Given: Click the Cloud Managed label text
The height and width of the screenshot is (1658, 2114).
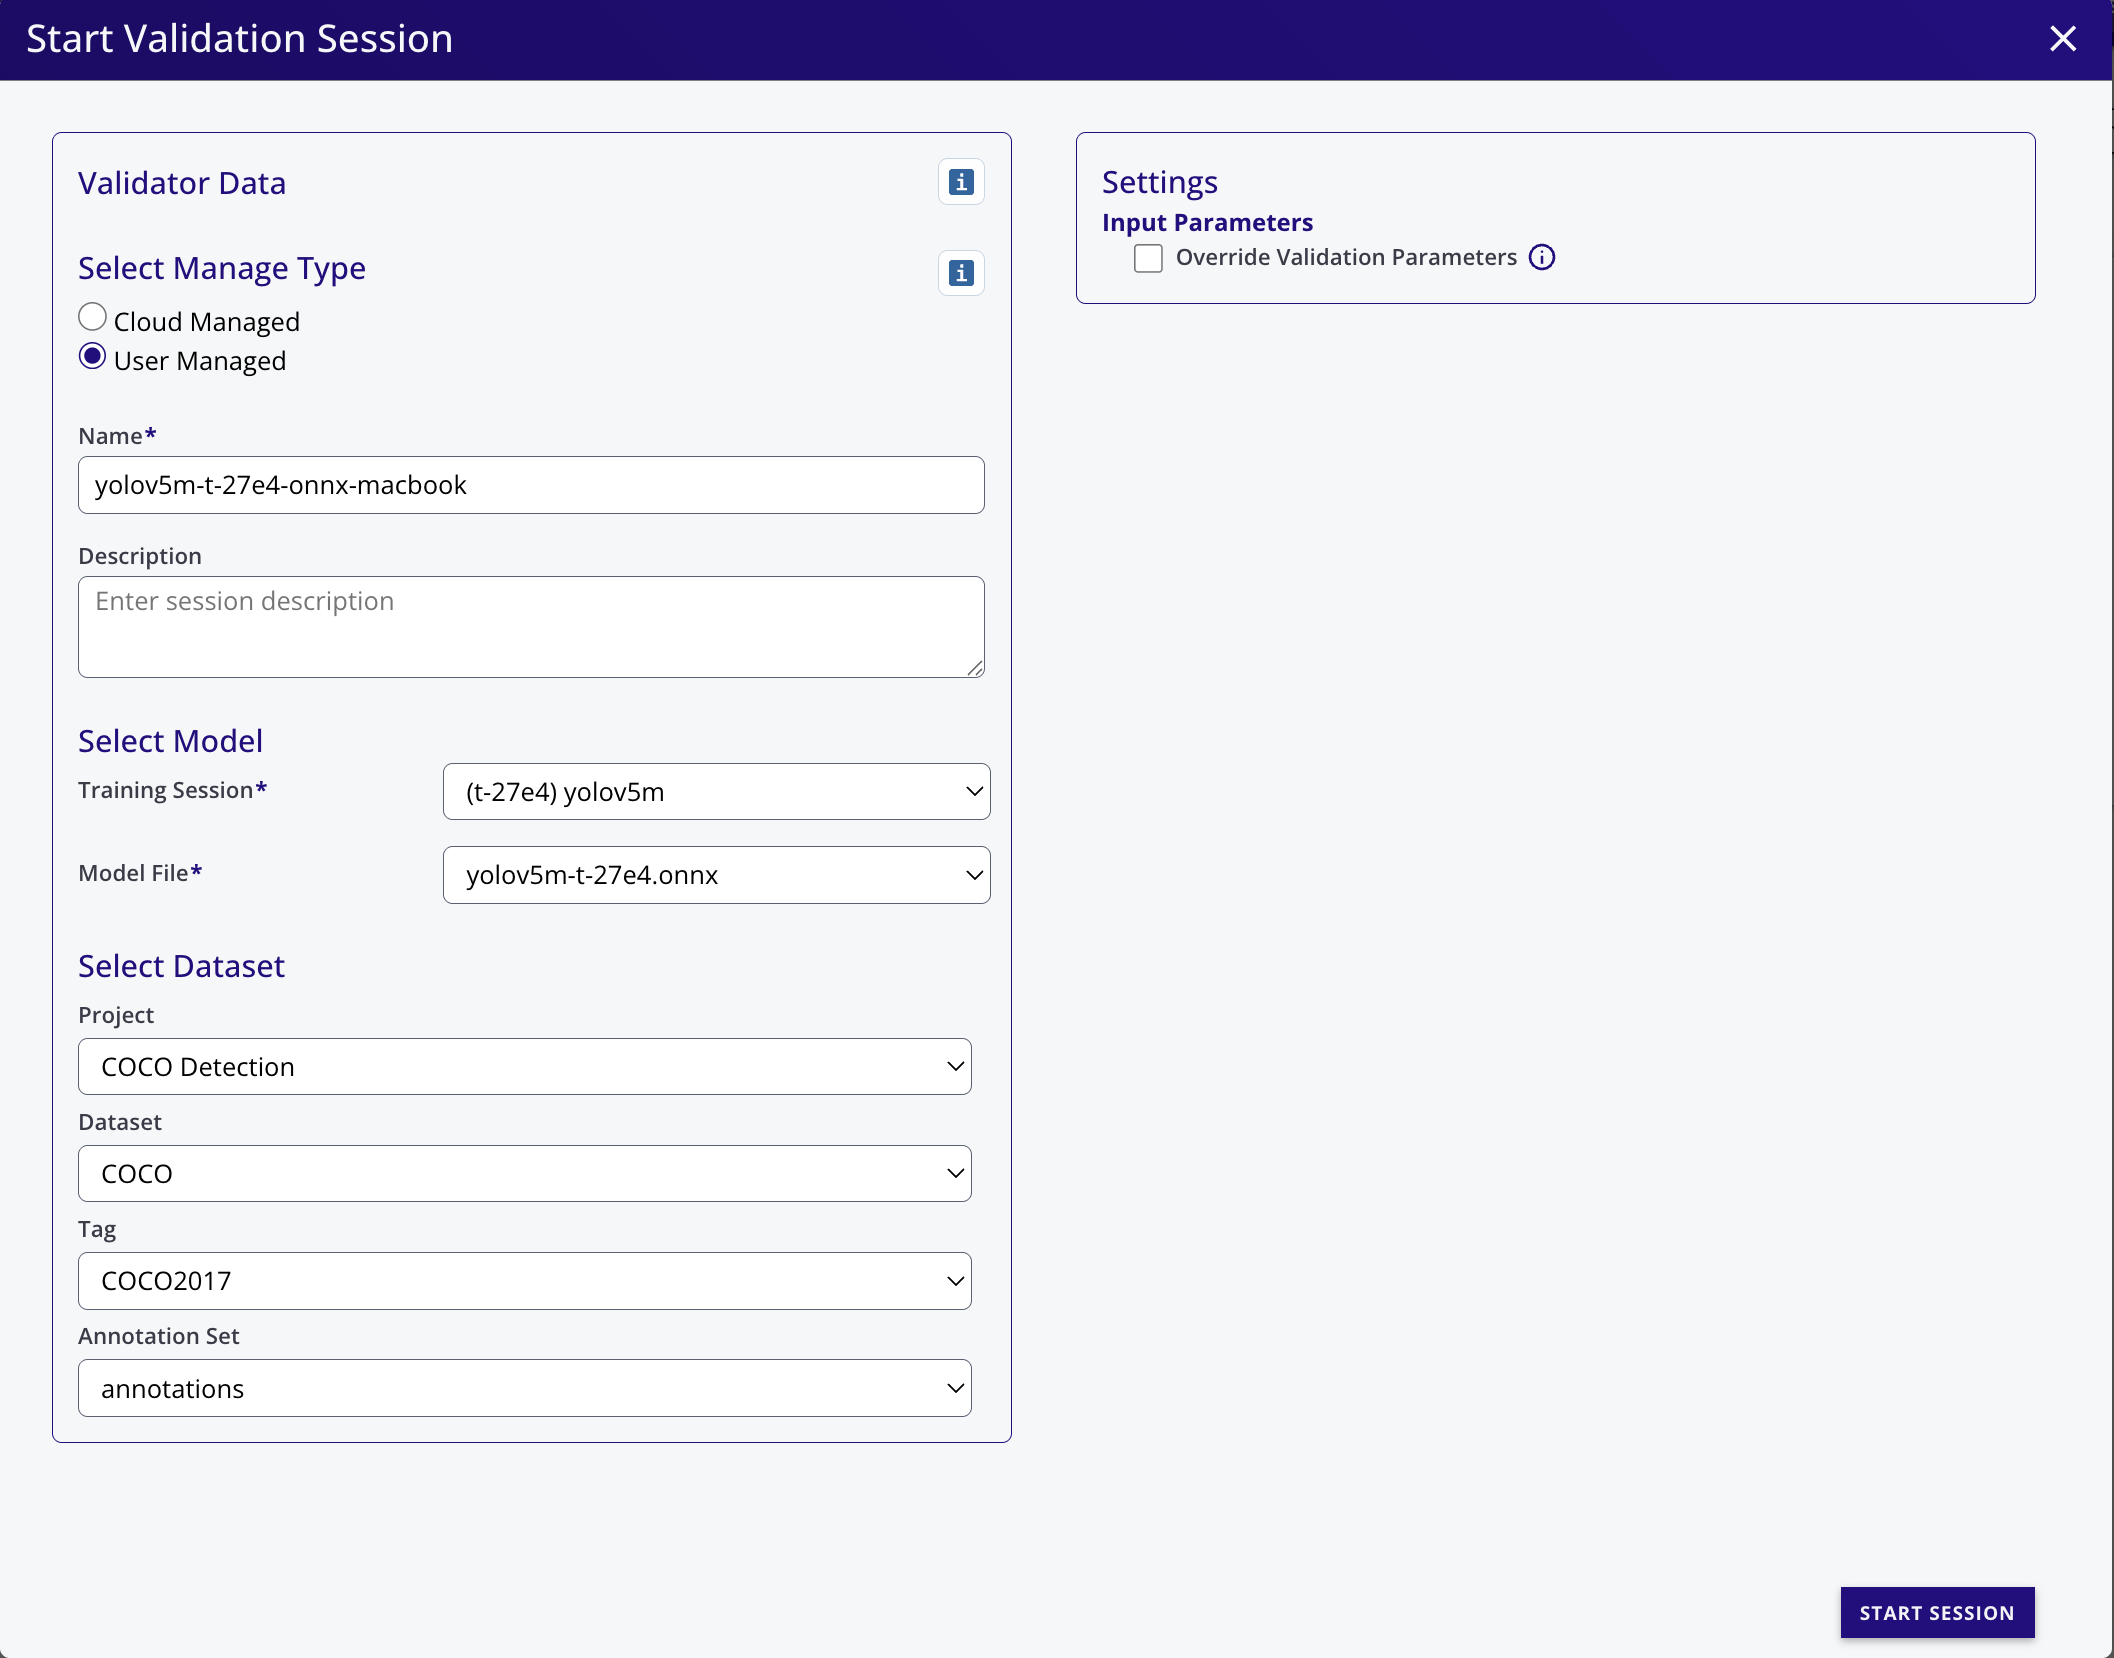Looking at the screenshot, I should (x=207, y=322).
